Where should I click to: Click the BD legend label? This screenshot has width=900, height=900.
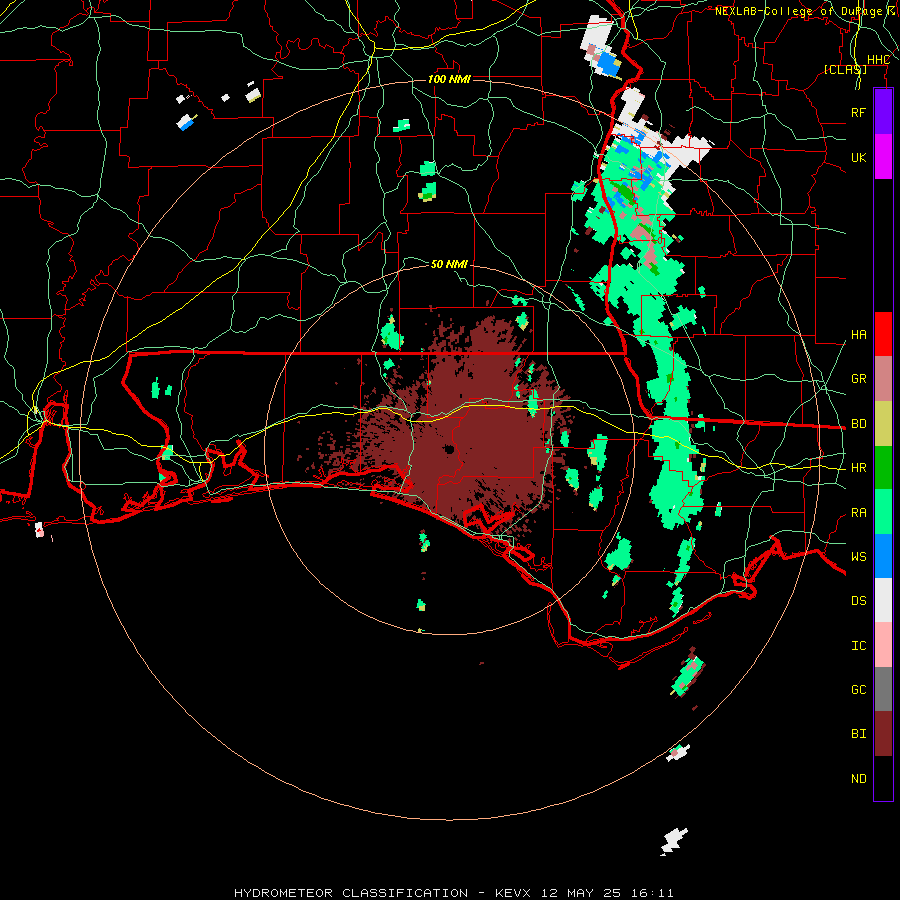click(x=858, y=424)
